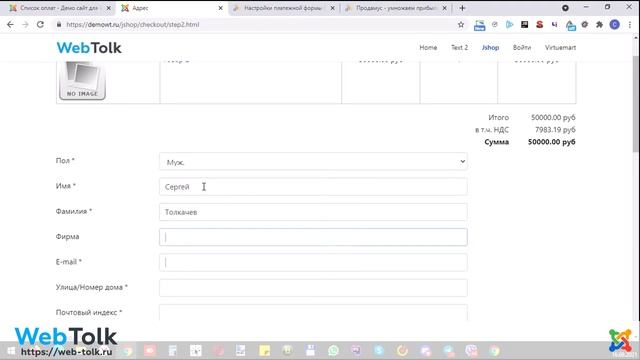Click the 'Сумма' total 50000.00 руб

pos(551,142)
